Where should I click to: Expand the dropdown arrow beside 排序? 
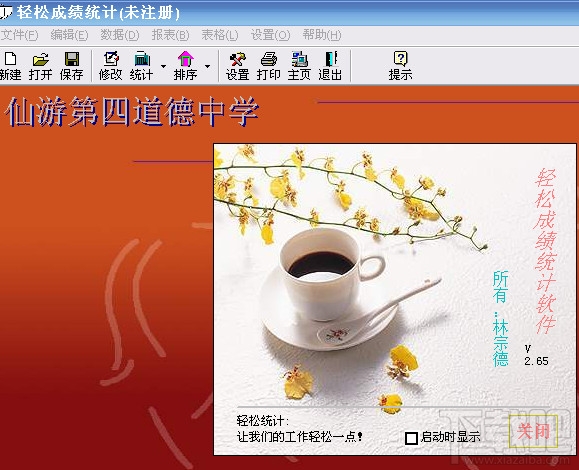tap(208, 66)
